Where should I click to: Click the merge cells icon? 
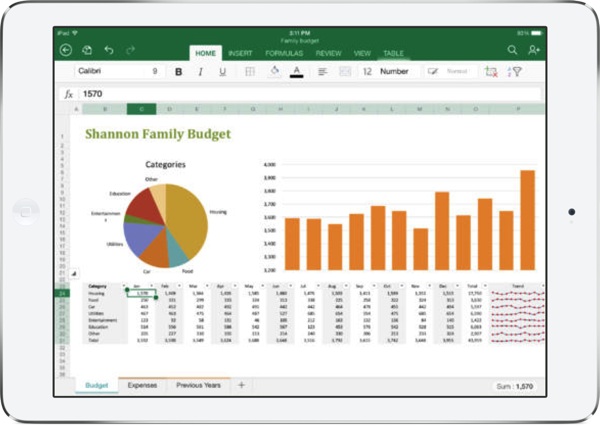coord(345,72)
